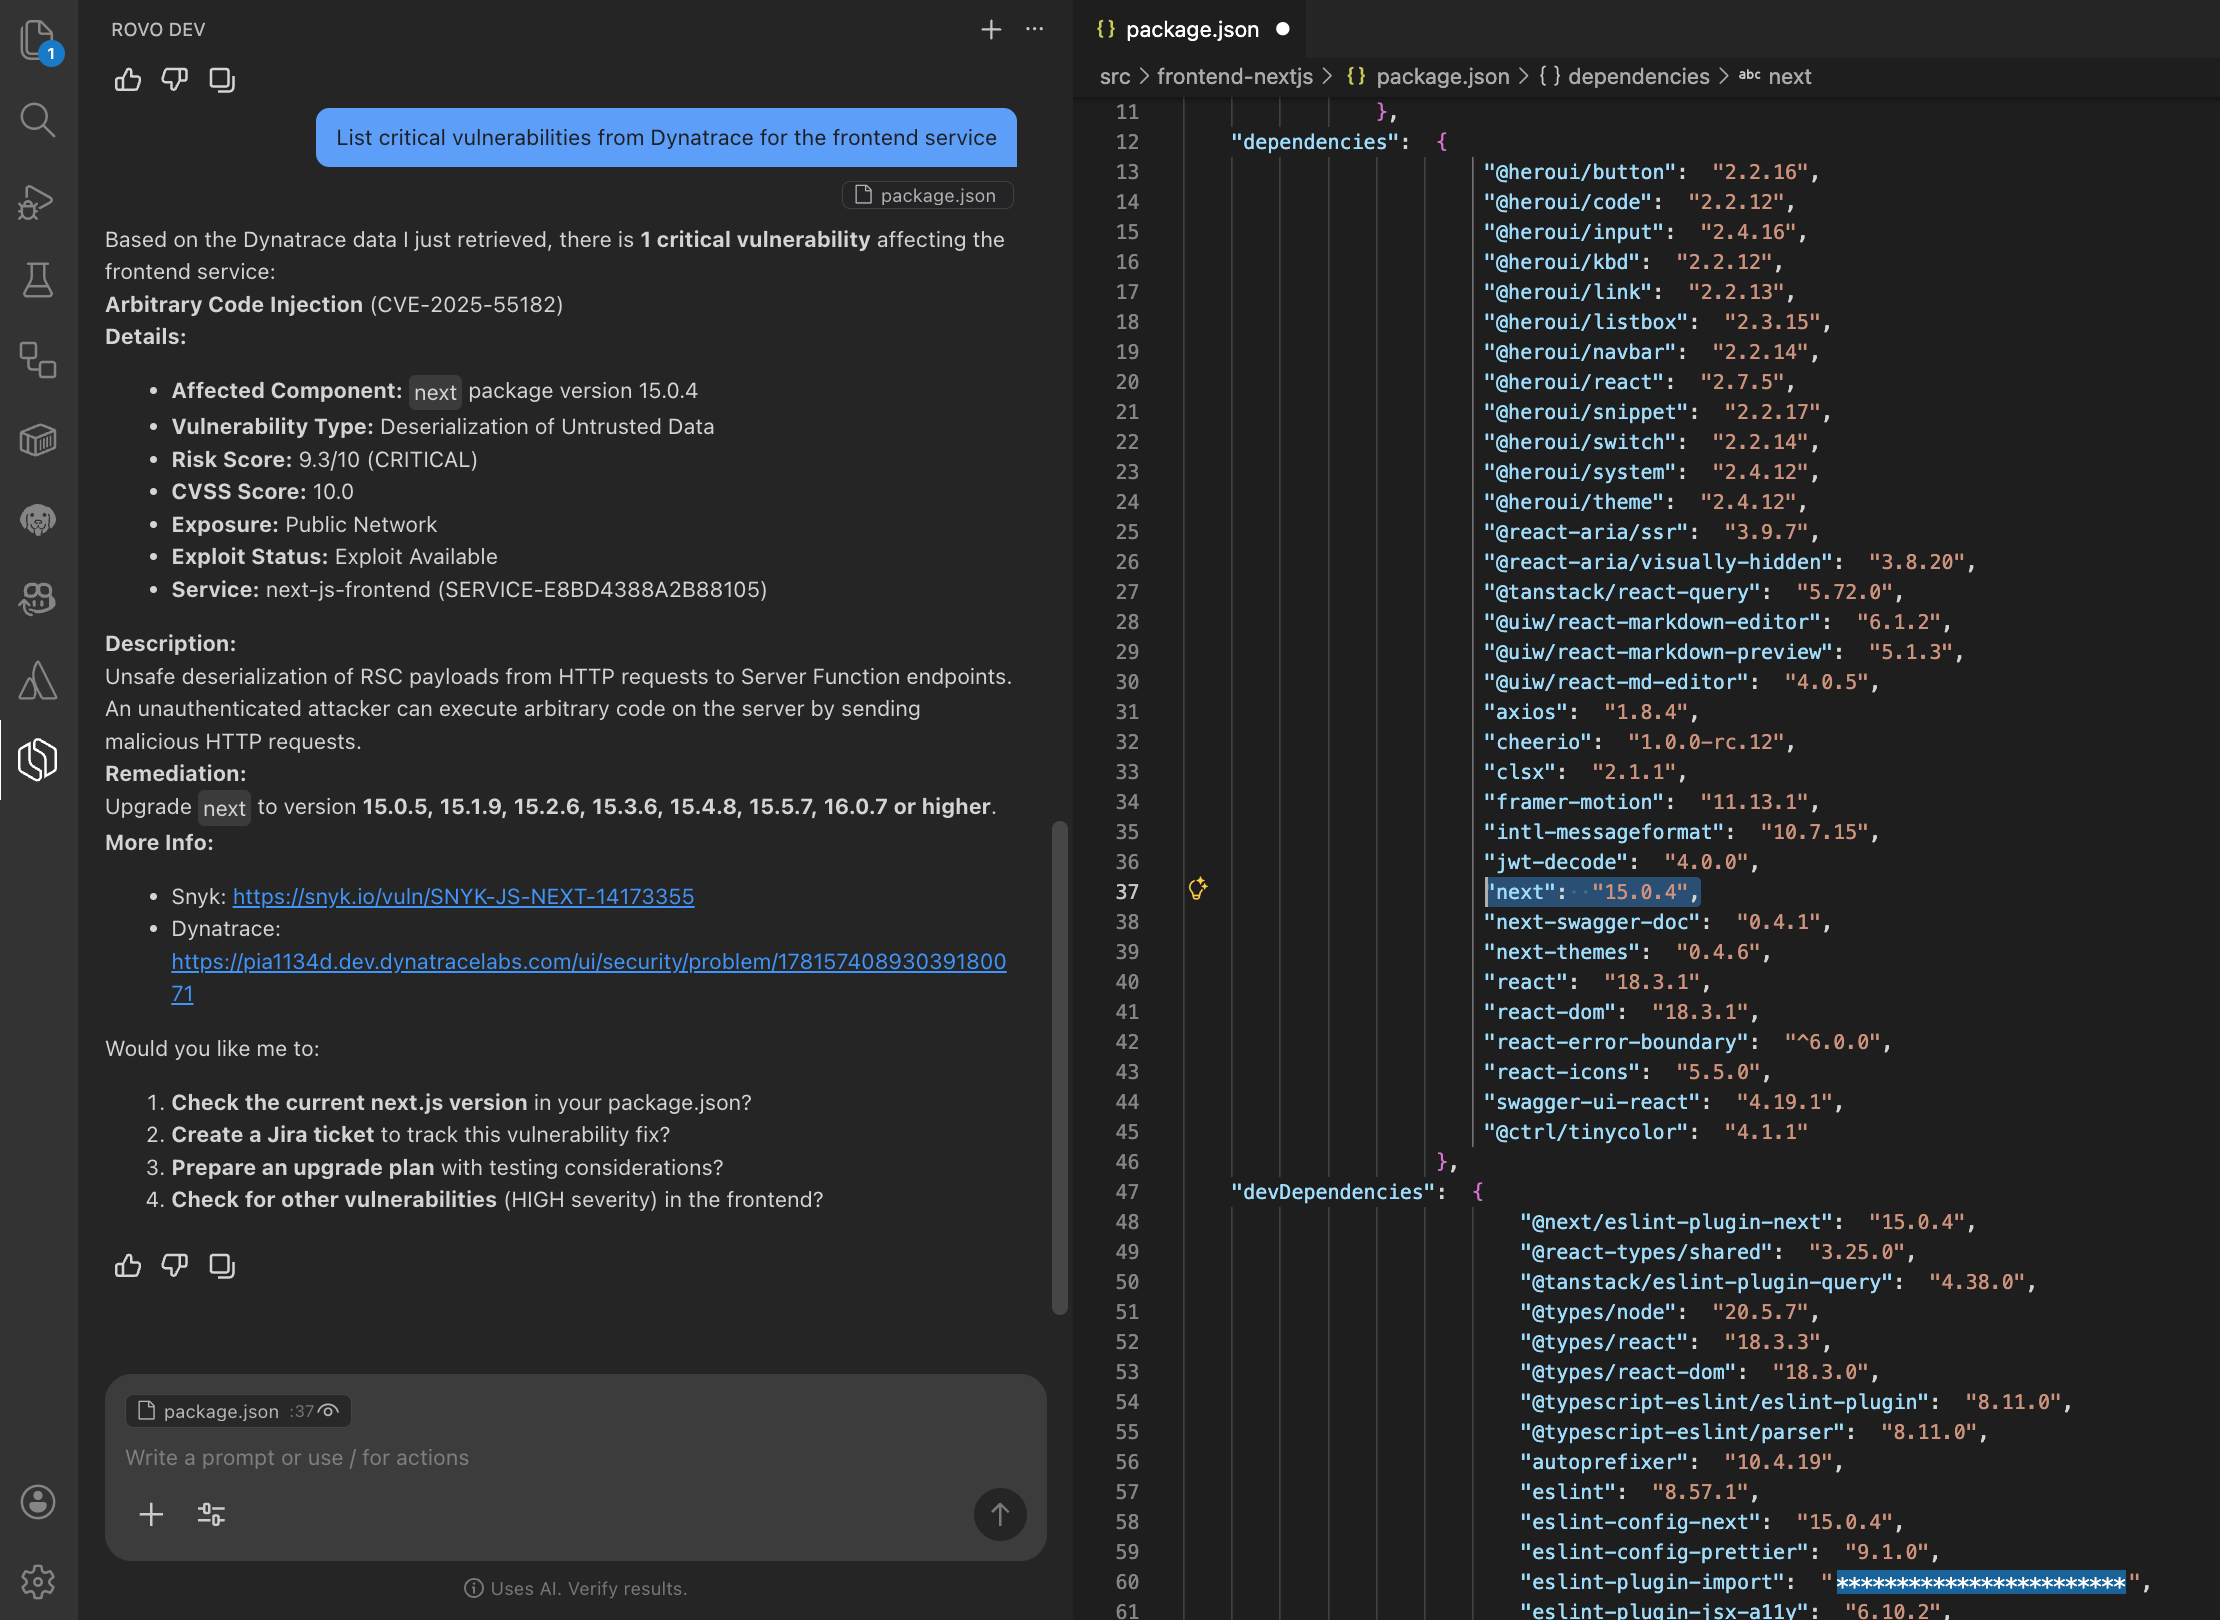Viewport: 2220px width, 1620px height.
Task: Give thumbs up on the vulnerability answer
Action: coord(128,1265)
